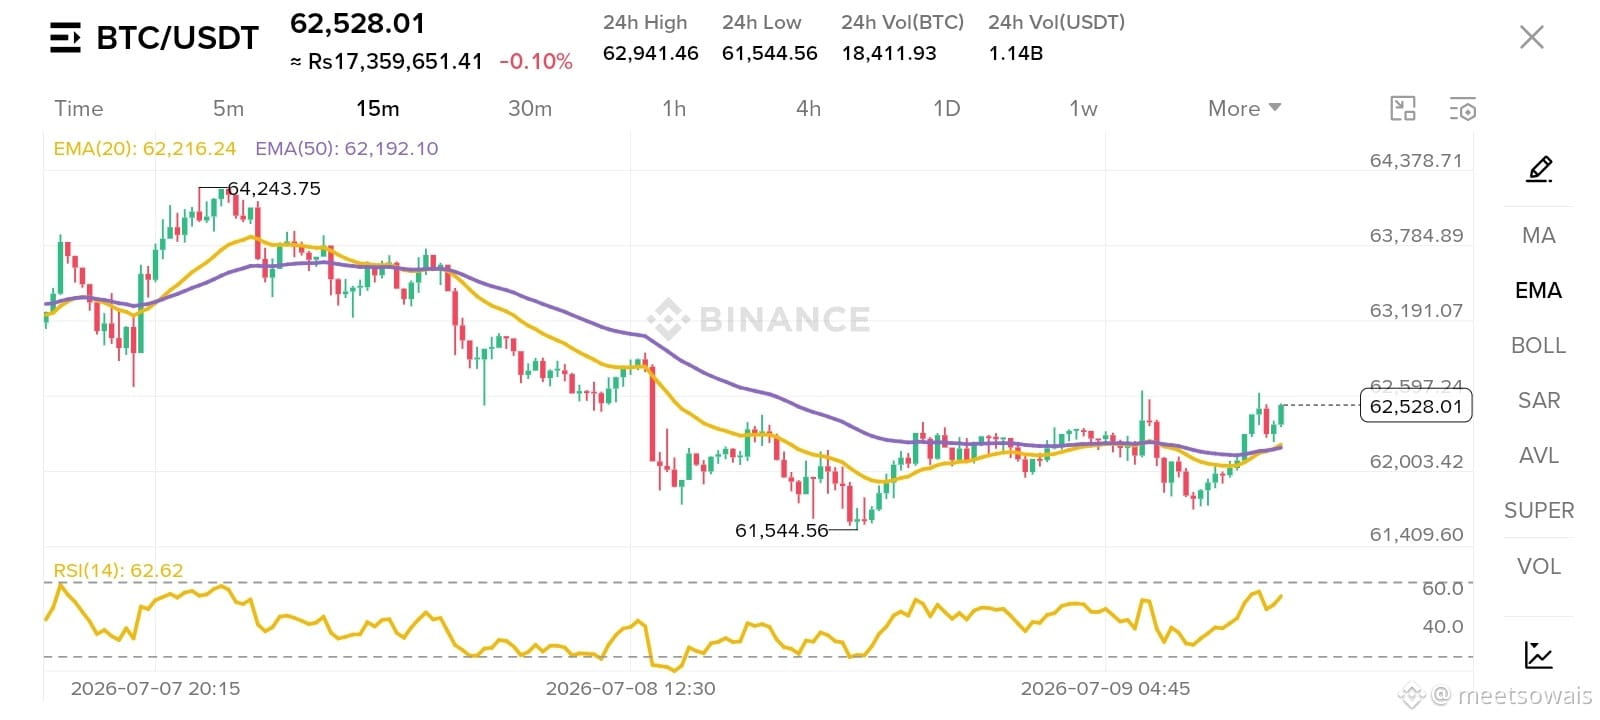
Task: Click the 2026-07-08 12:30 time label
Action: pyautogui.click(x=630, y=688)
